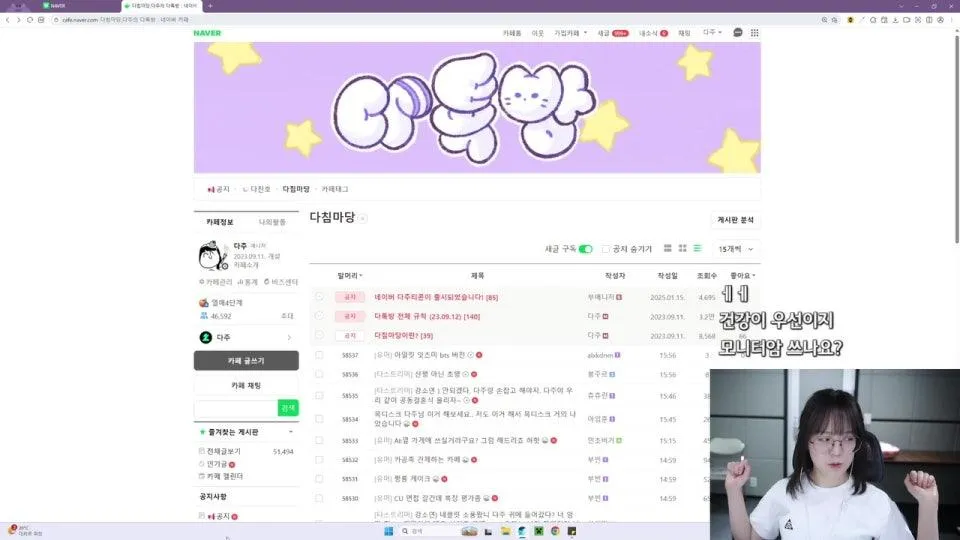Click the member count 46,592 icon
The width and height of the screenshot is (960, 540).
pos(204,316)
